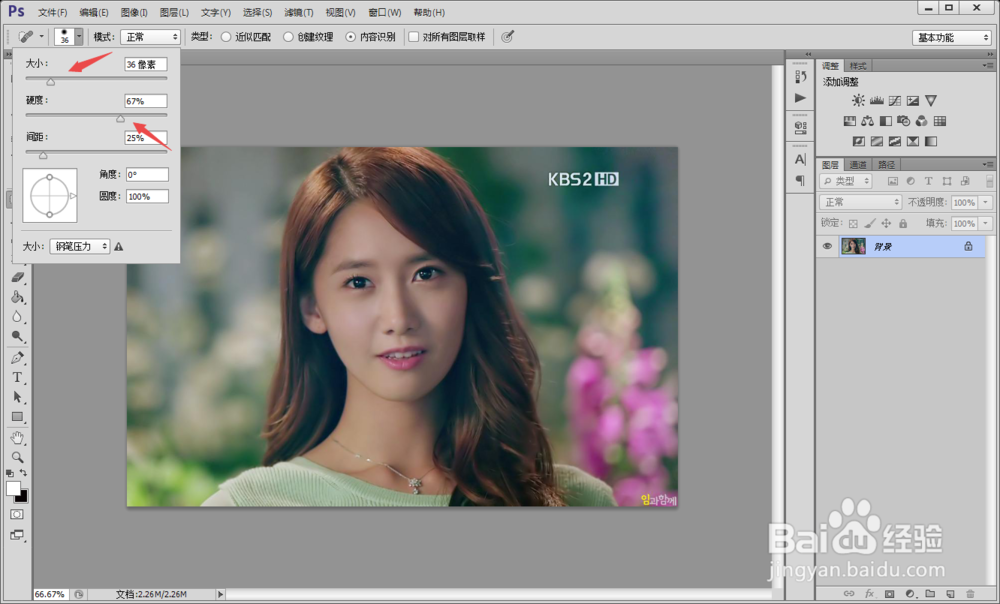Click the 硬度 hardness slider handle
The image size is (1000, 604).
(x=120, y=118)
